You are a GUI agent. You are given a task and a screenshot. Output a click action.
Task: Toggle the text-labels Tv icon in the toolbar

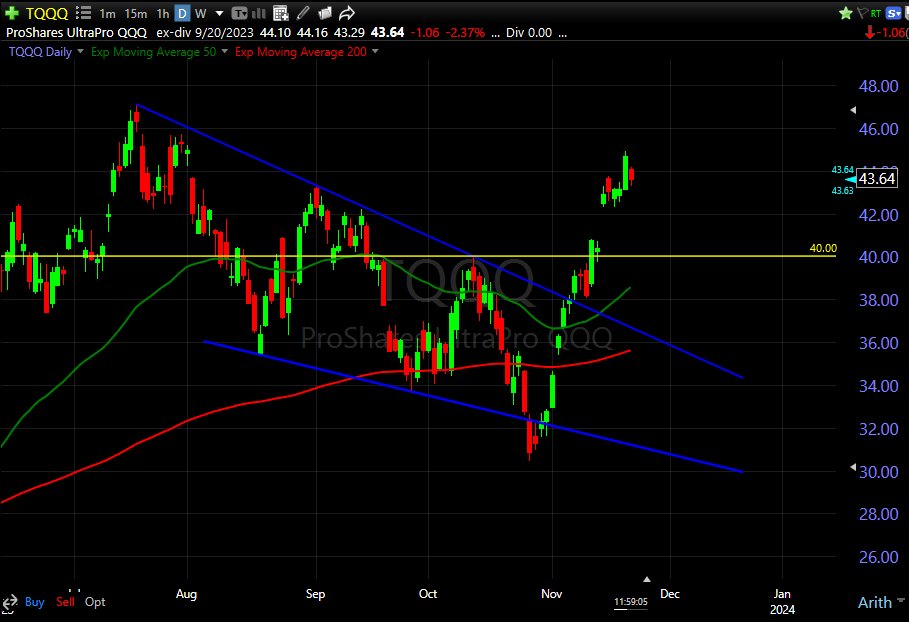pyautogui.click(x=239, y=13)
